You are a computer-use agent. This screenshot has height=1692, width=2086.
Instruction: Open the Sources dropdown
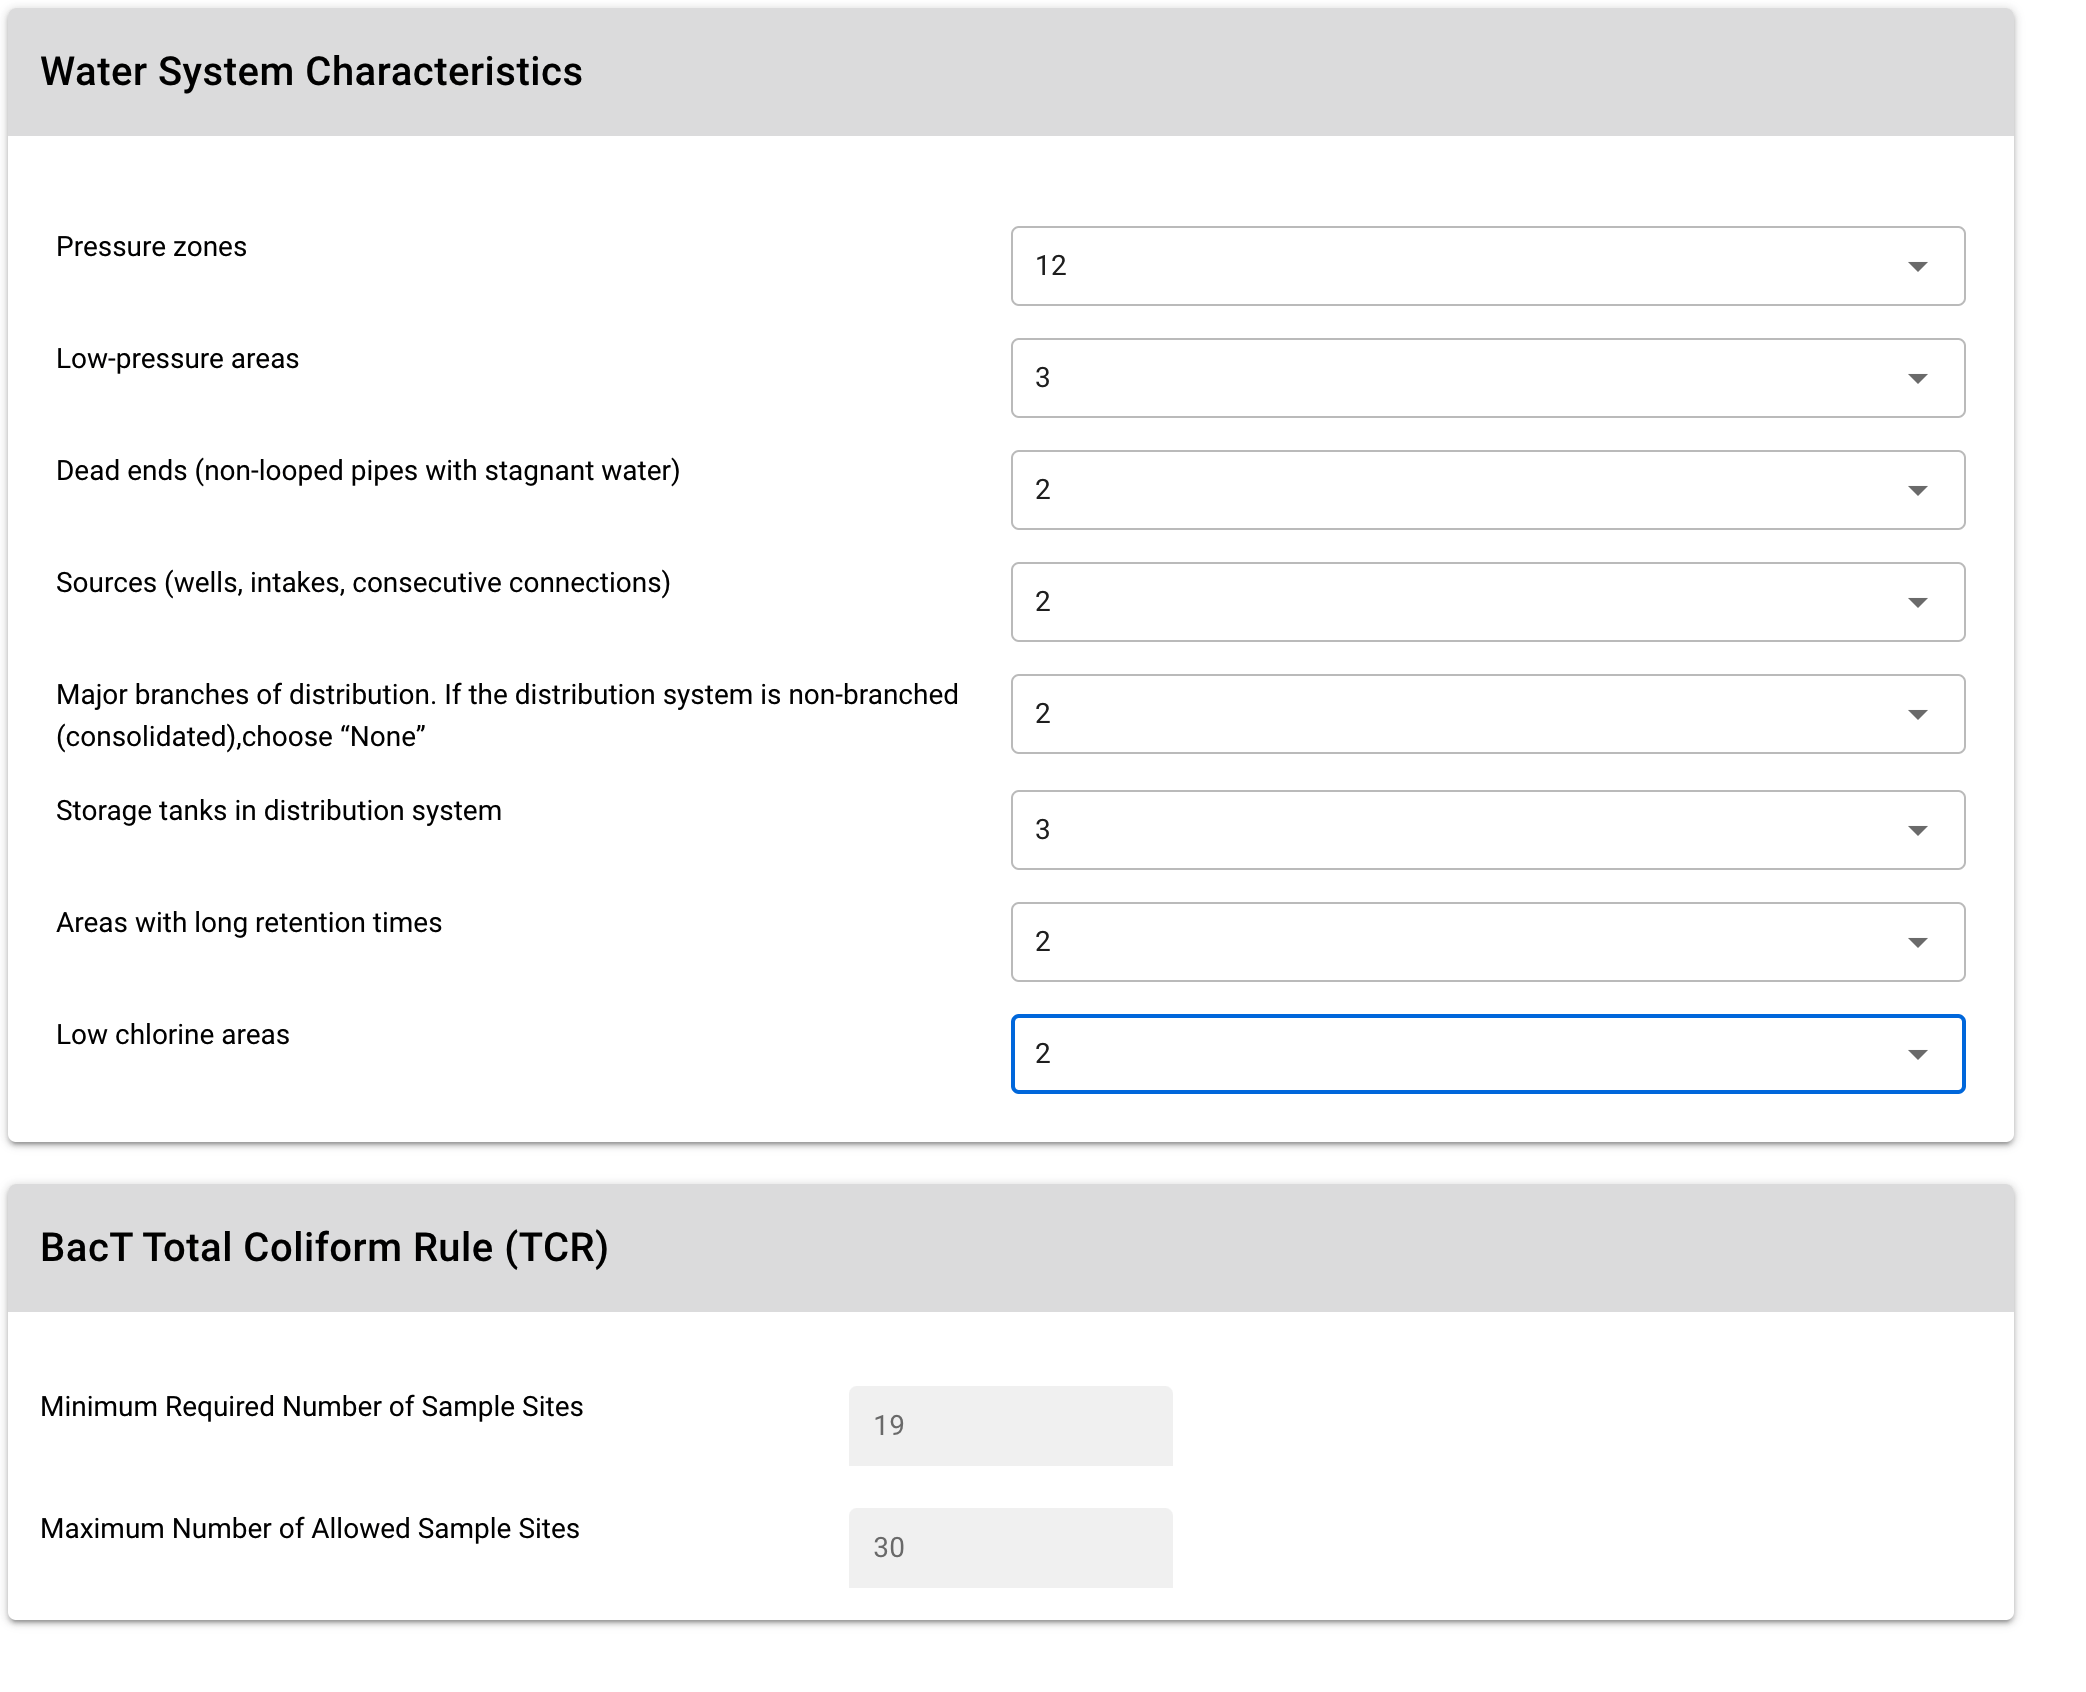click(x=1487, y=602)
